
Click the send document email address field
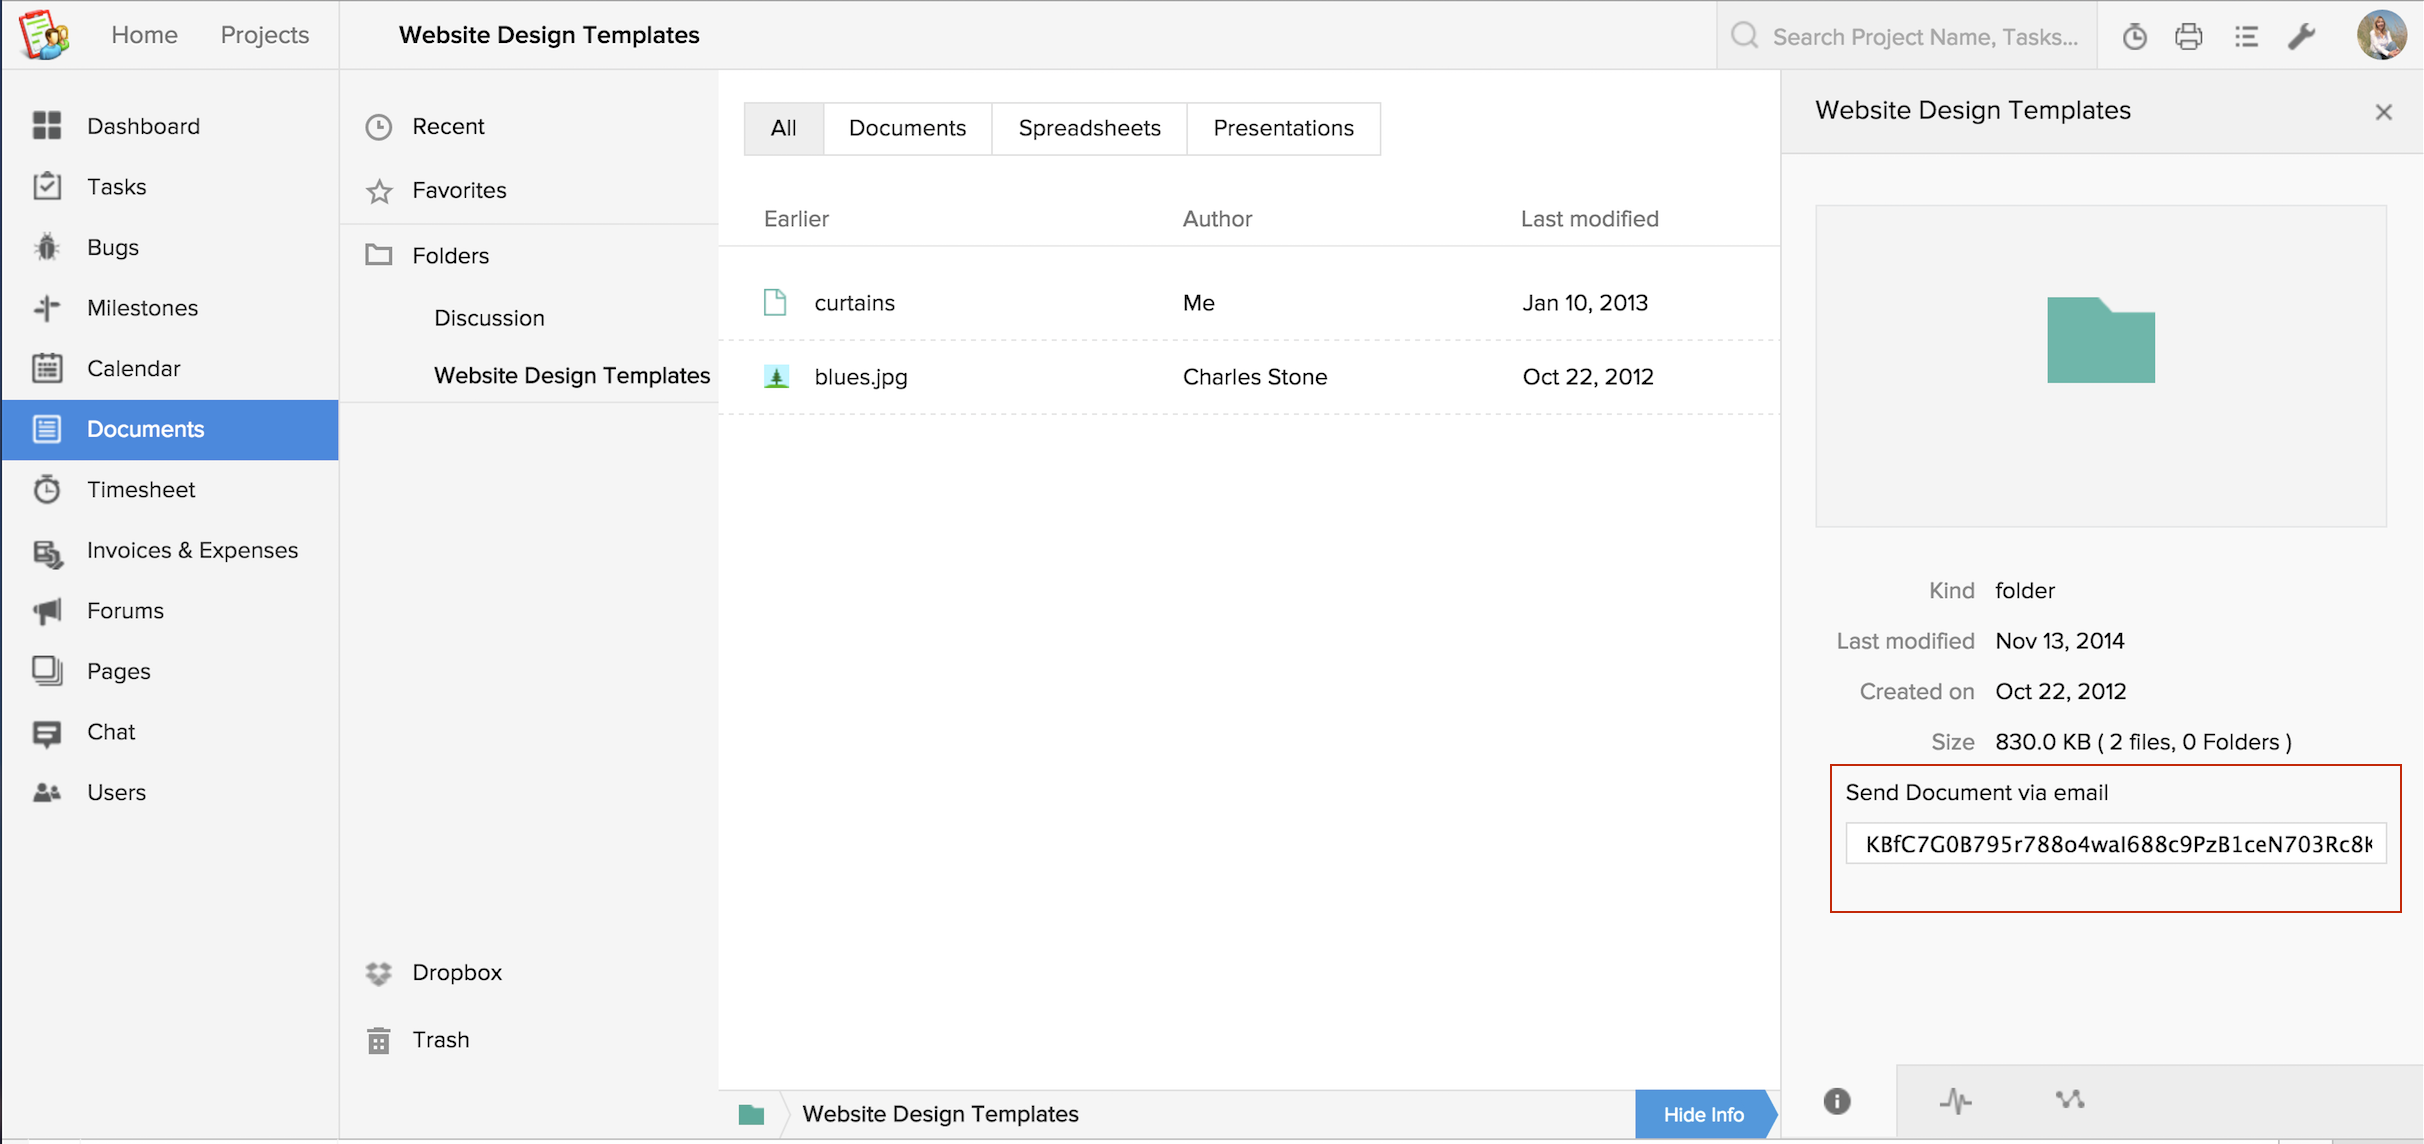click(x=2116, y=844)
